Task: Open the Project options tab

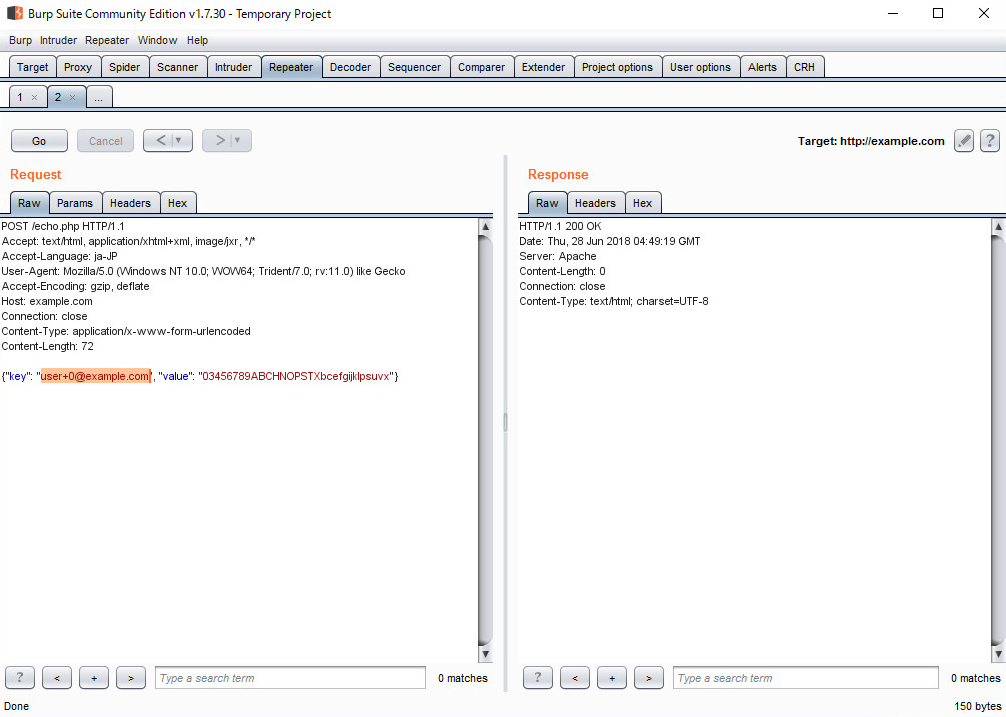Action: point(617,67)
